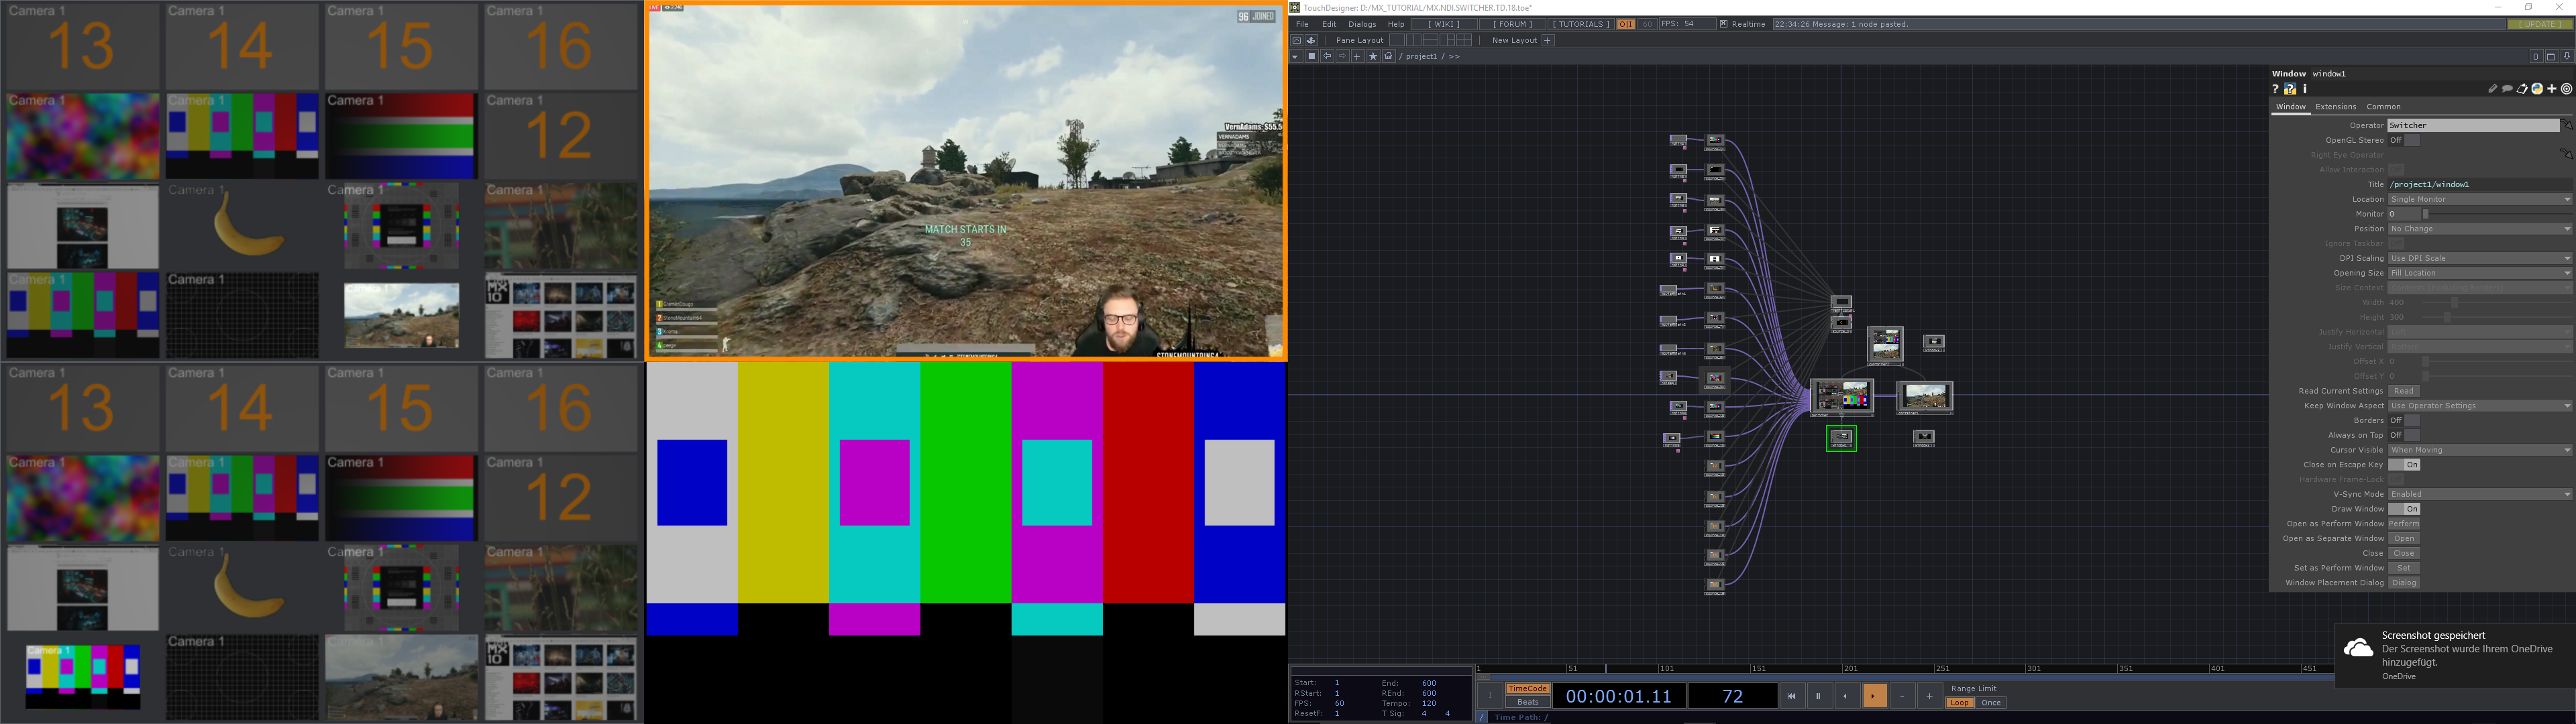
Task: Open the Location dropdown
Action: pos(2480,200)
